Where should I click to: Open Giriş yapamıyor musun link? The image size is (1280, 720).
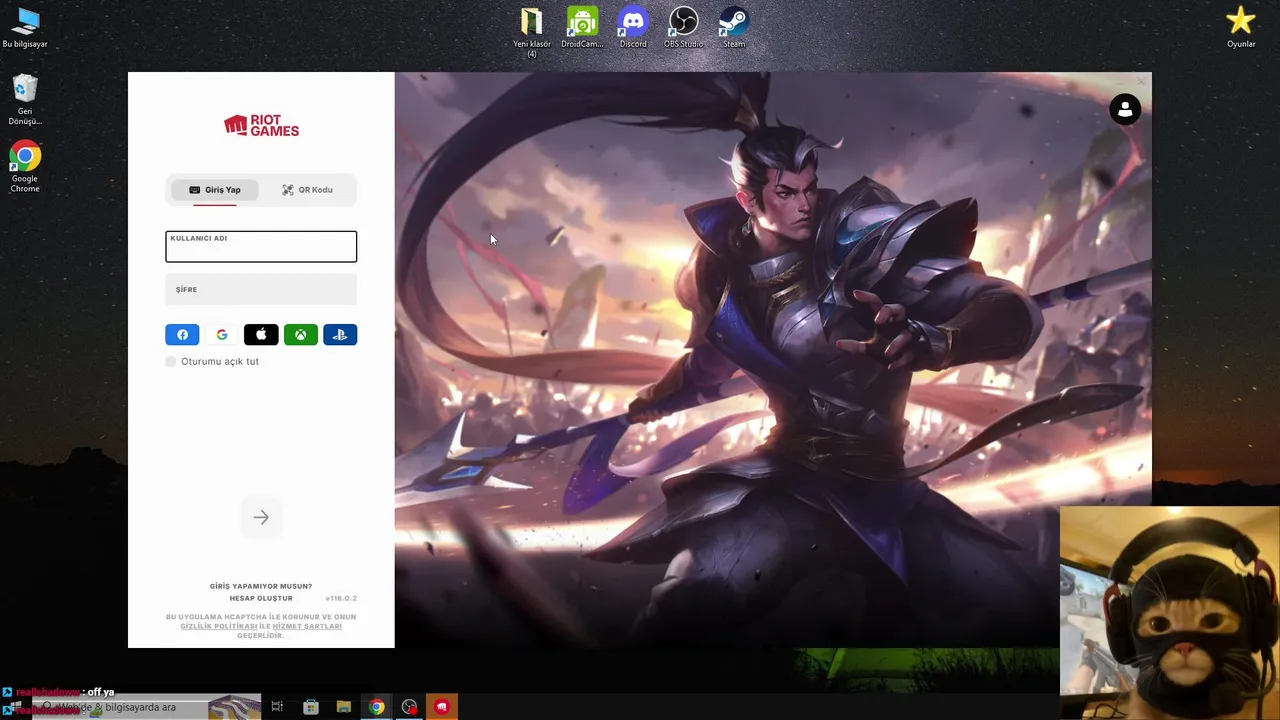click(261, 586)
